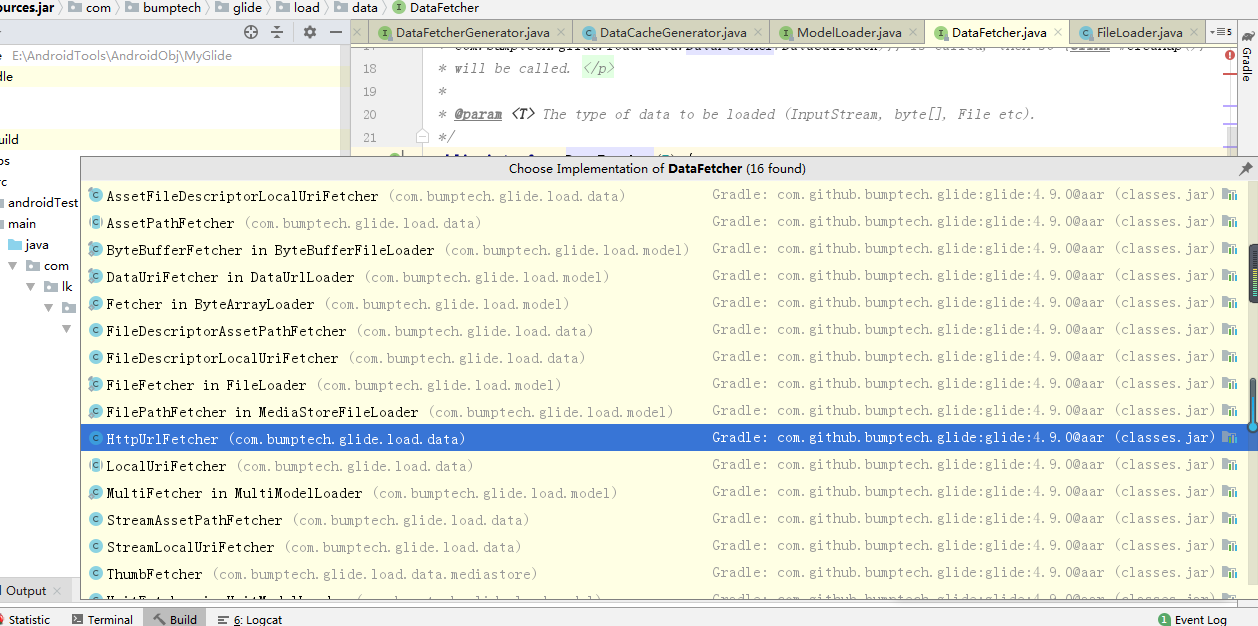Click library icon at end of ThumbFetcher row
The width and height of the screenshot is (1258, 626).
1230,573
